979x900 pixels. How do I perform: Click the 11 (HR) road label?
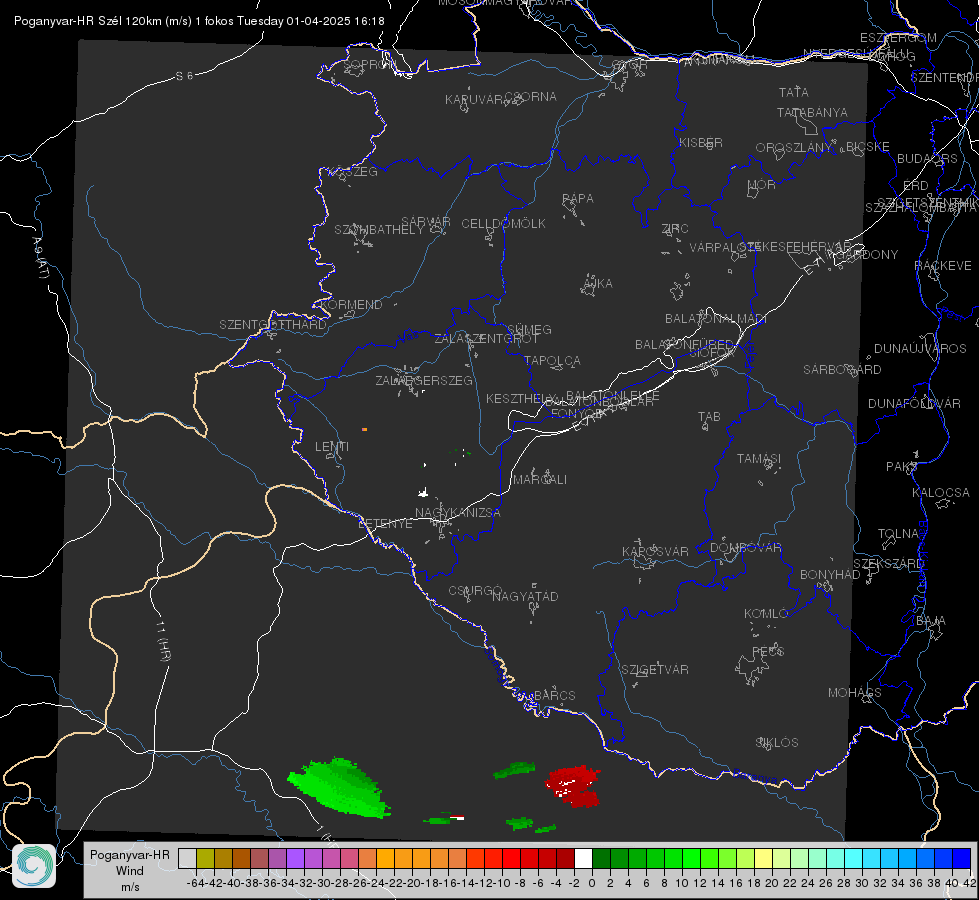click(x=164, y=641)
